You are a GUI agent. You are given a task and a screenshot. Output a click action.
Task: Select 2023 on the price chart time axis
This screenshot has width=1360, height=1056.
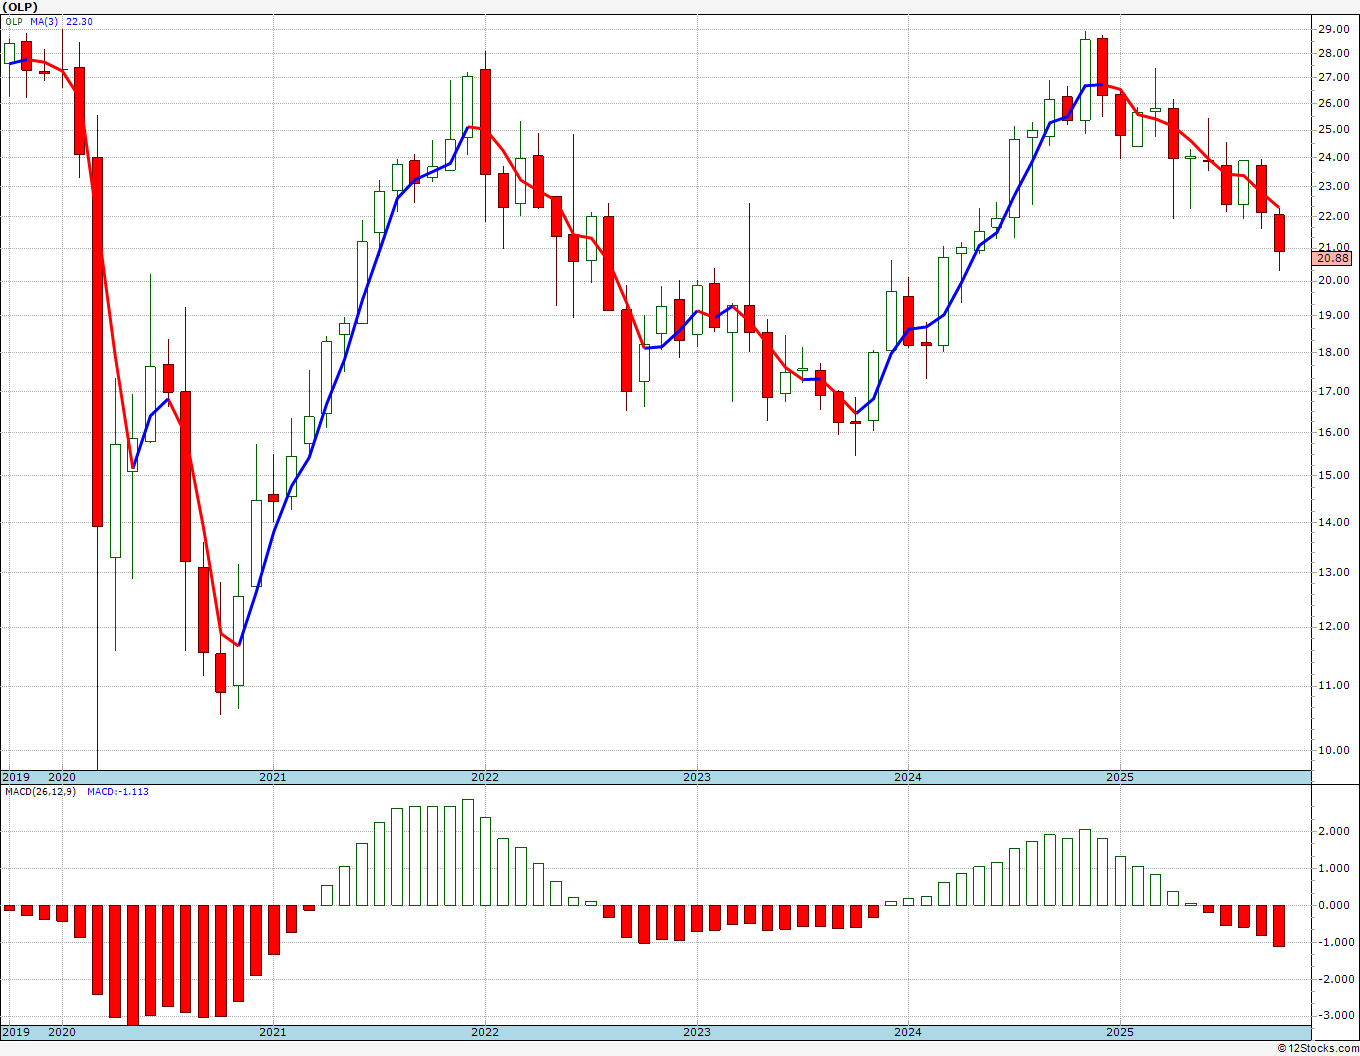[x=697, y=777]
